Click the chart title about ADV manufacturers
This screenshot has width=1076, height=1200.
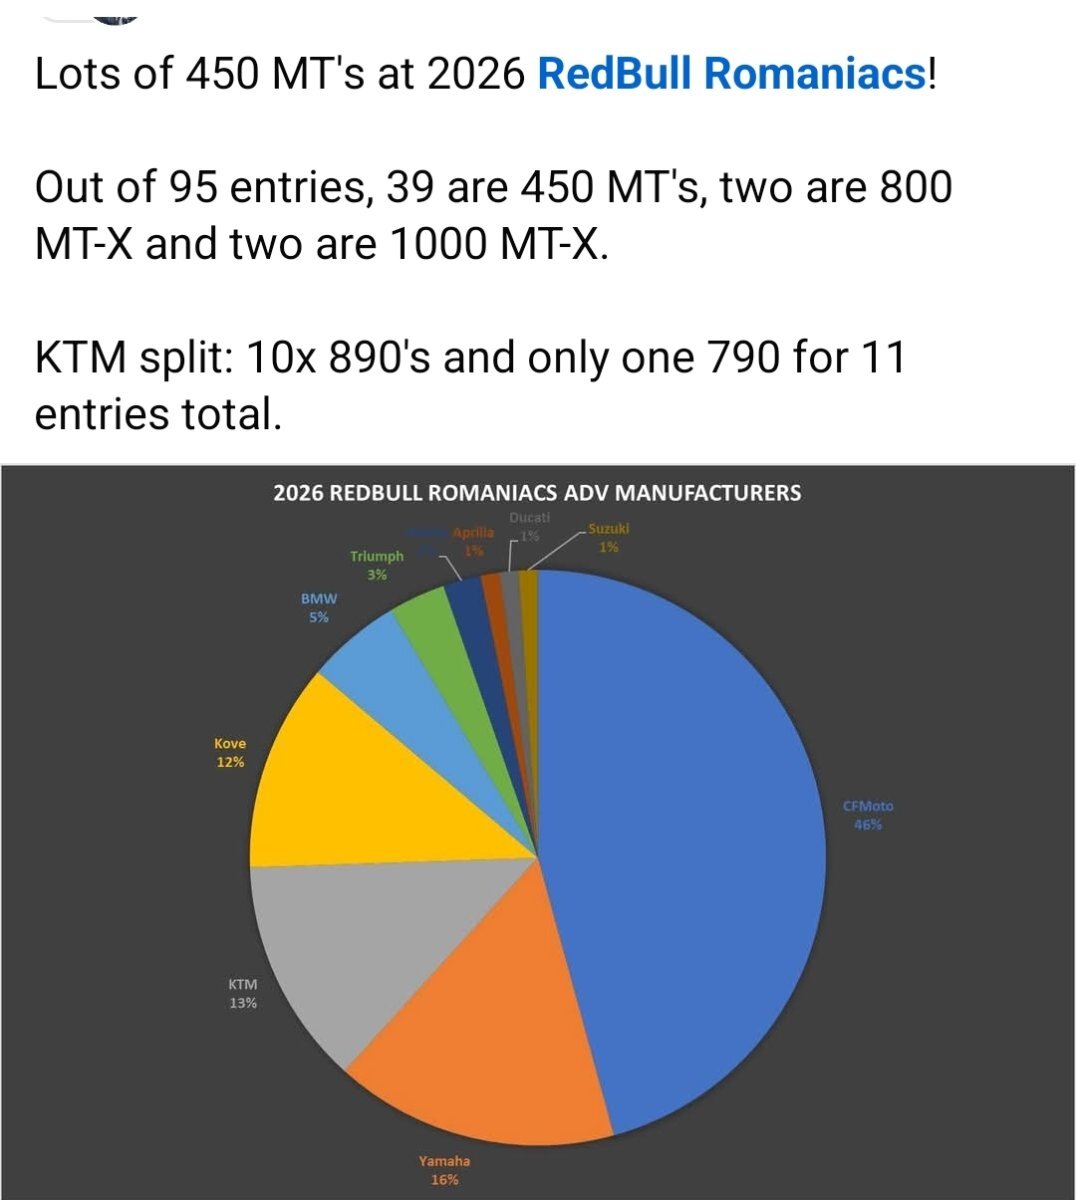(x=537, y=492)
